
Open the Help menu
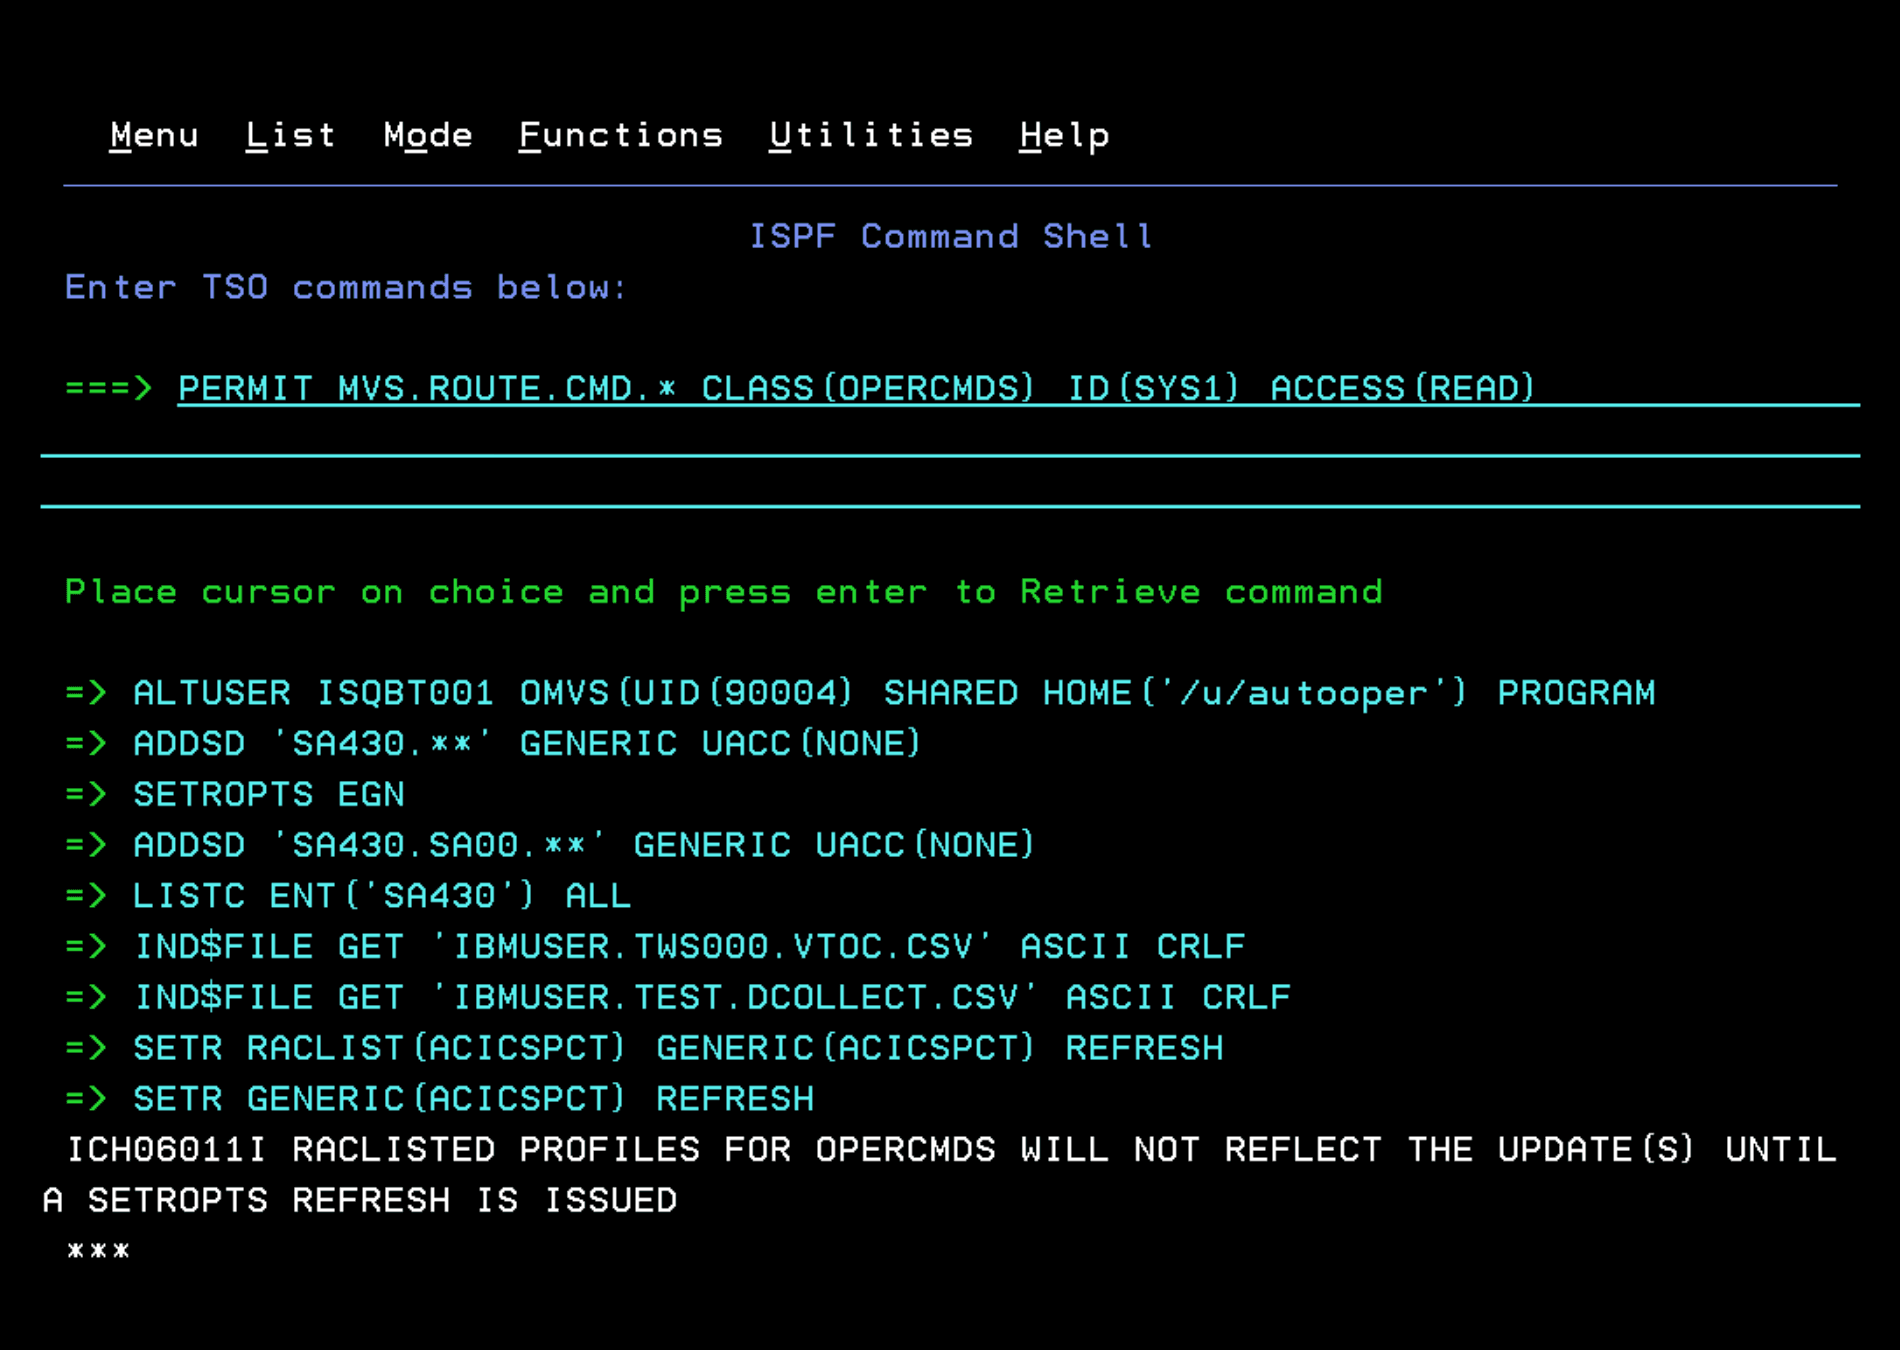tap(1064, 135)
